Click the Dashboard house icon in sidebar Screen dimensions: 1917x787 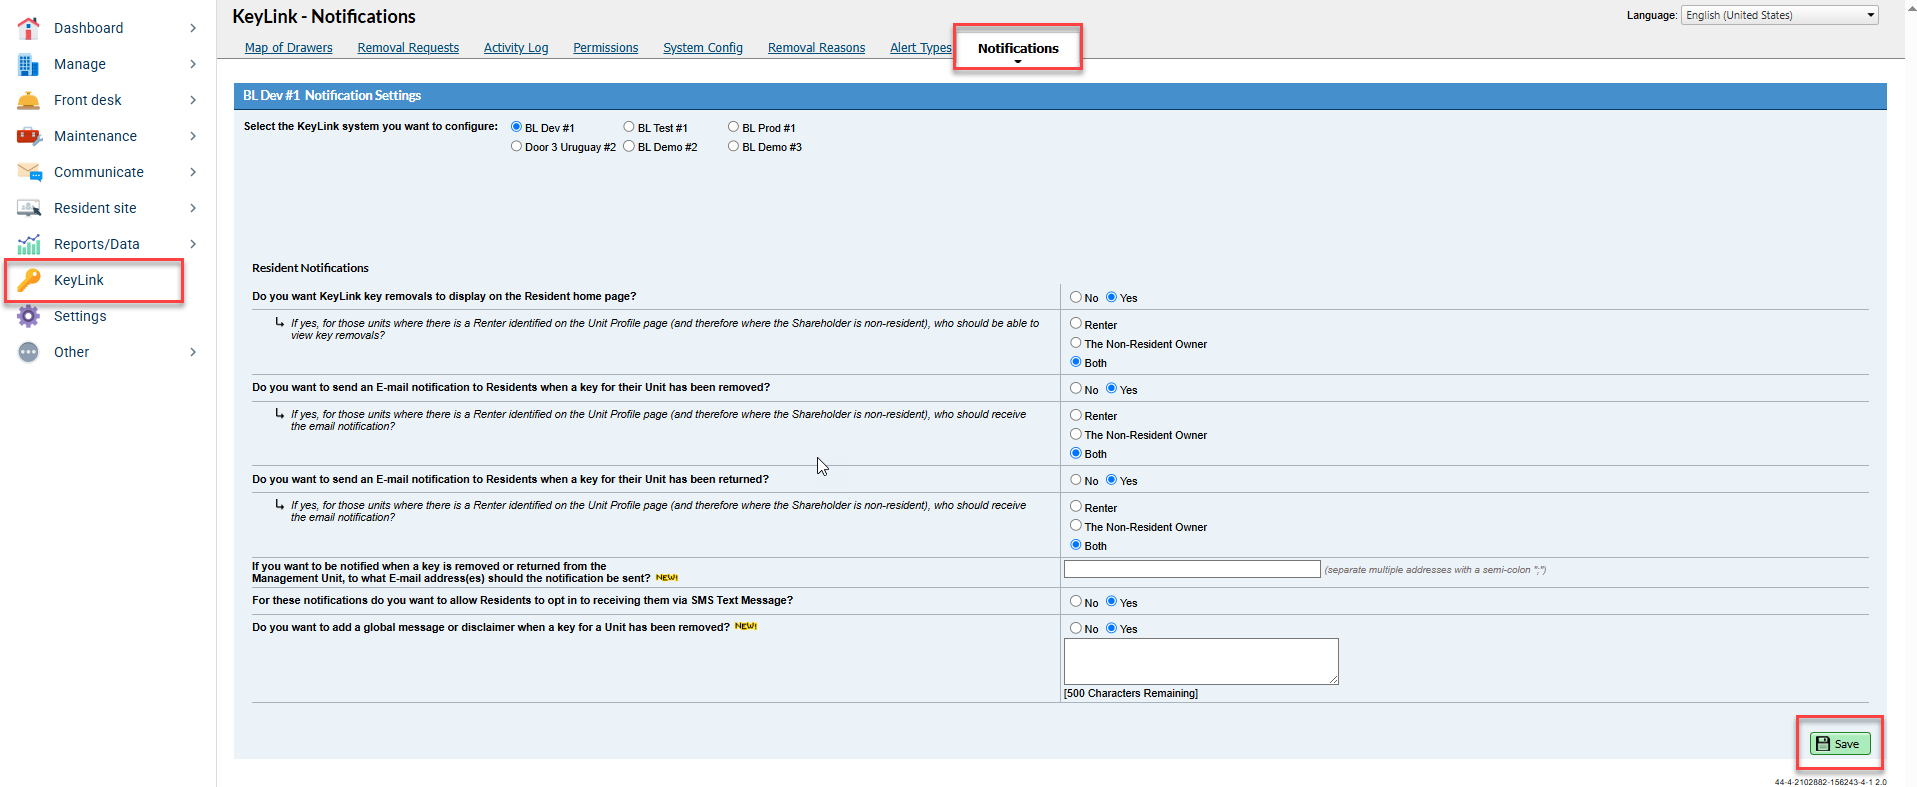tap(29, 28)
